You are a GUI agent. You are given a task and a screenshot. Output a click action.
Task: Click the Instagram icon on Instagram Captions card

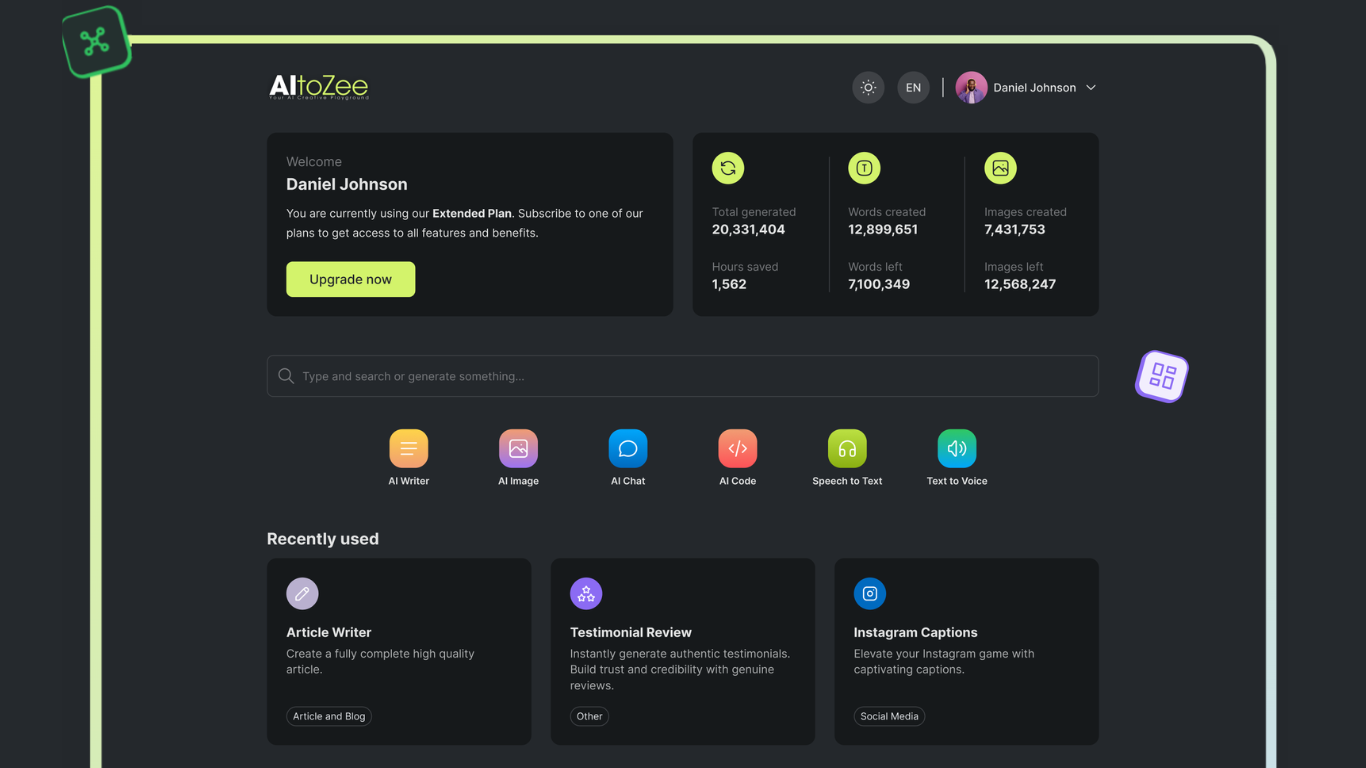pyautogui.click(x=869, y=593)
